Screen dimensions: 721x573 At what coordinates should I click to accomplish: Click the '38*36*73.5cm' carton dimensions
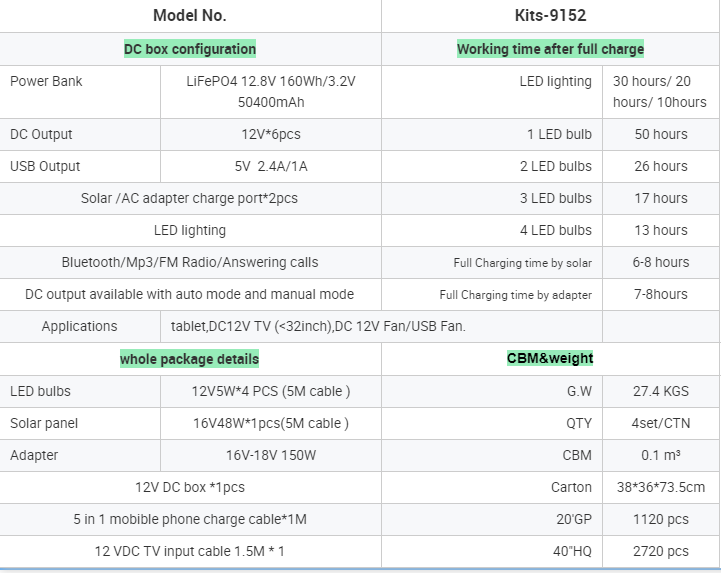pyautogui.click(x=661, y=487)
